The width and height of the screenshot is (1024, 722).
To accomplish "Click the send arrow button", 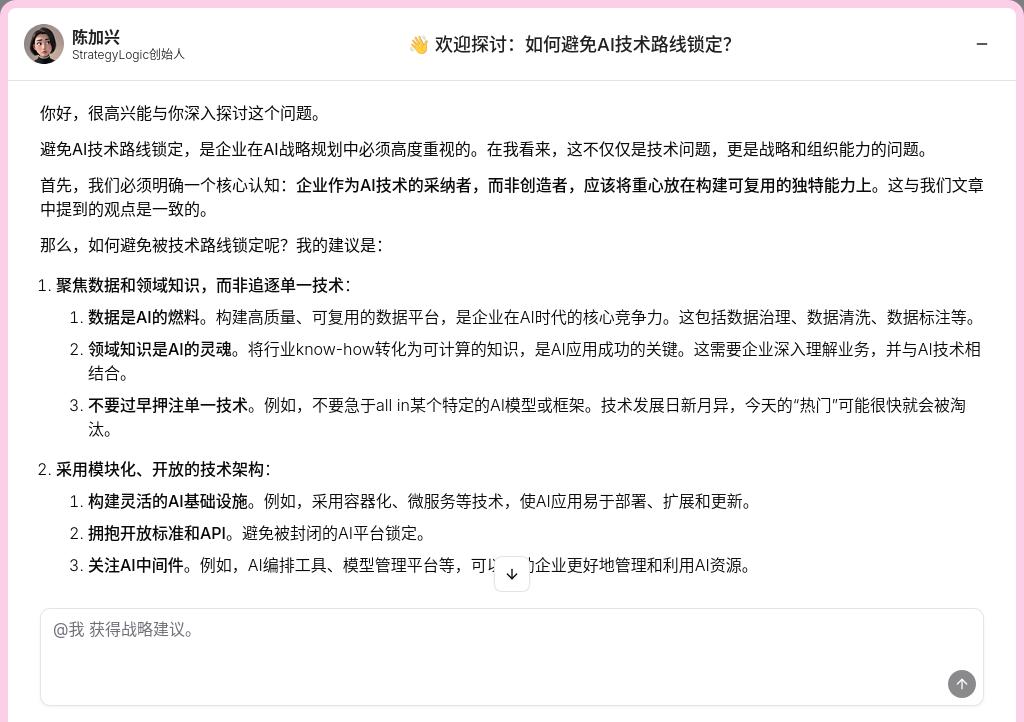I will pos(961,684).
